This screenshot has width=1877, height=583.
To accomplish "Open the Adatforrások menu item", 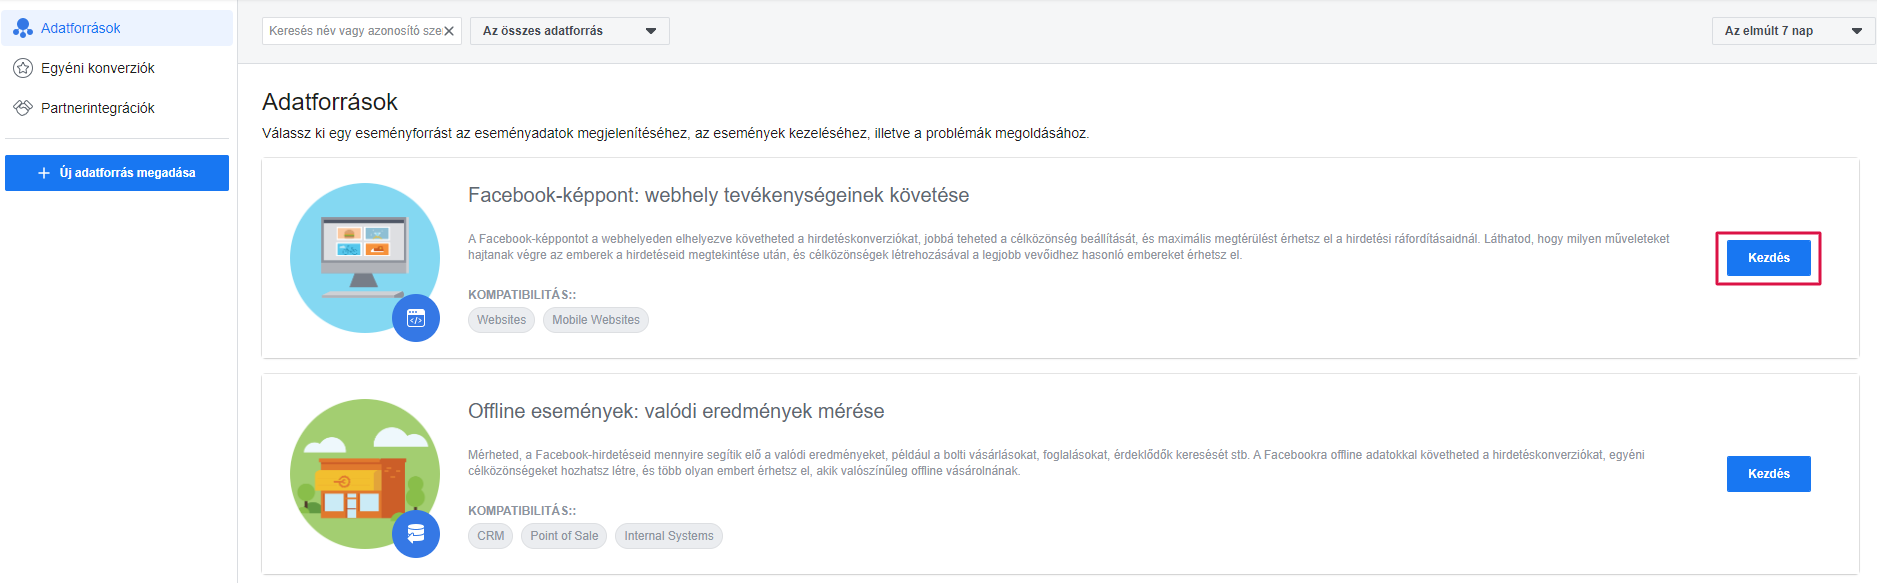I will click(x=118, y=28).
